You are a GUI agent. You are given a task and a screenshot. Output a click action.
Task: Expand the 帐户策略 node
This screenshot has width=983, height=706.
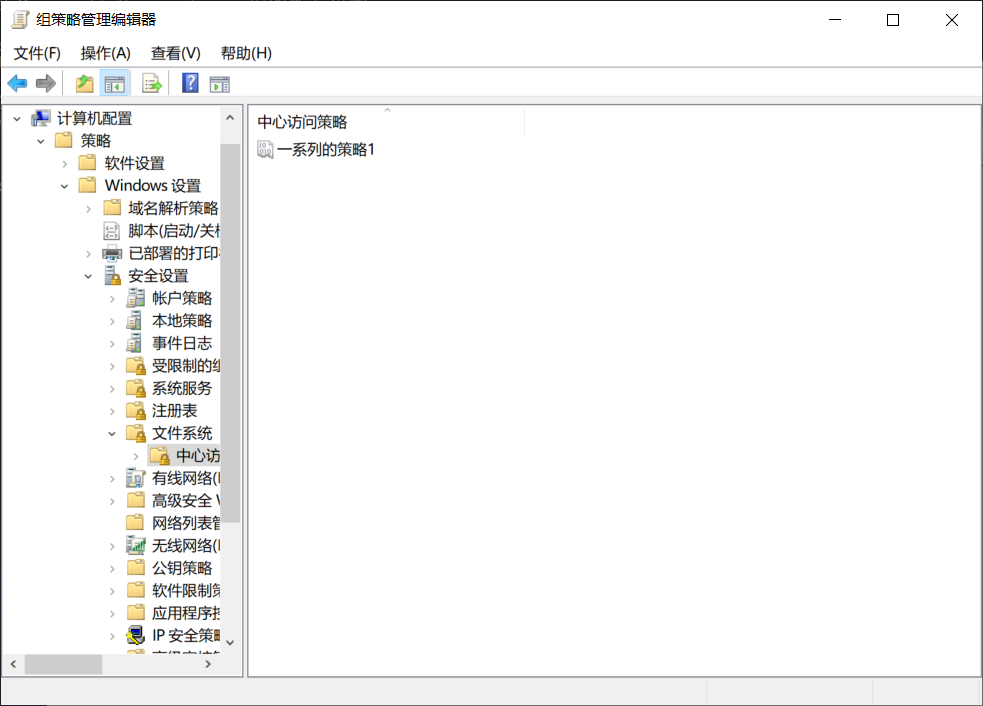click(112, 298)
